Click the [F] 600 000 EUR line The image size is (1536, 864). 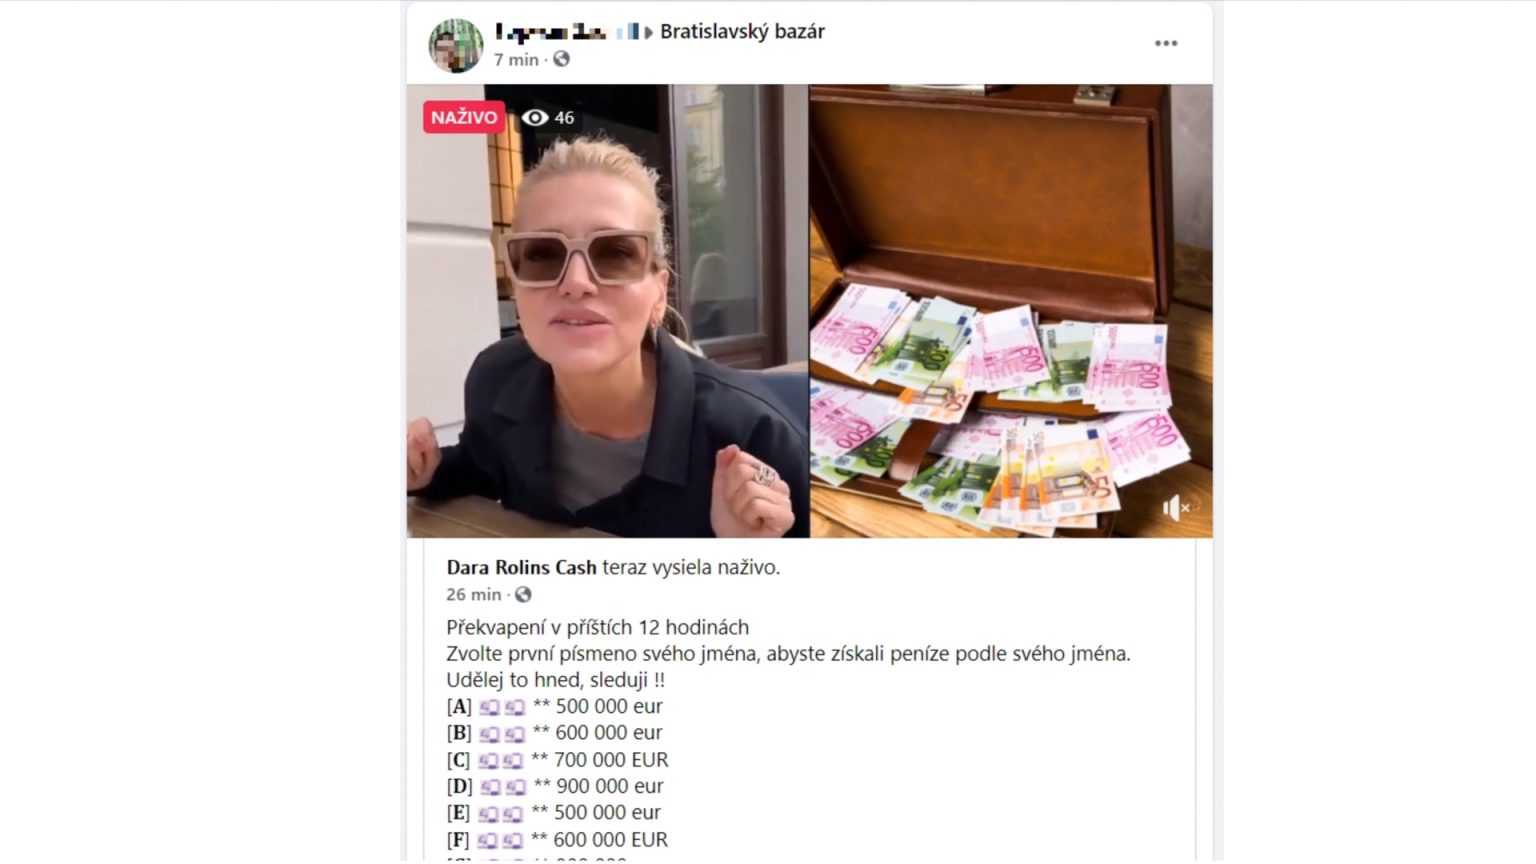(x=557, y=840)
